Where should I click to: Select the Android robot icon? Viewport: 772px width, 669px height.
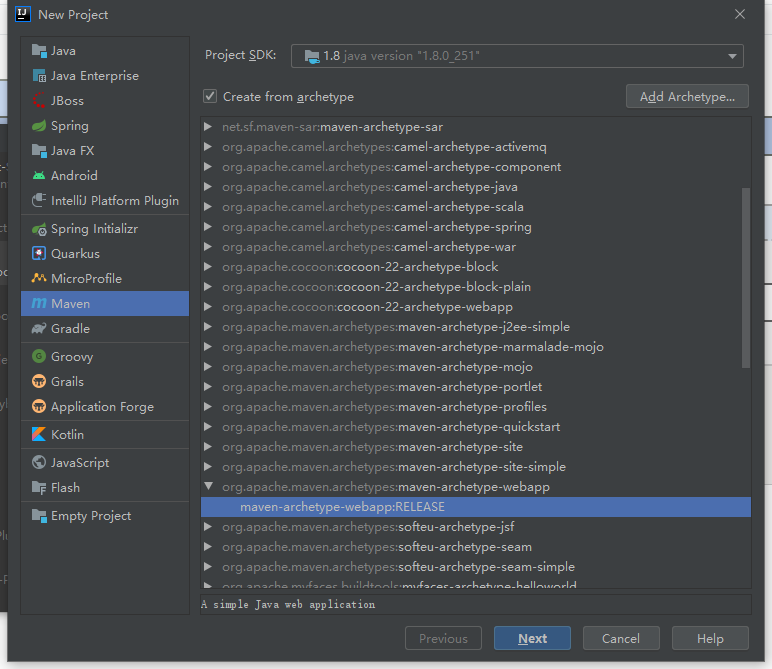pos(39,176)
